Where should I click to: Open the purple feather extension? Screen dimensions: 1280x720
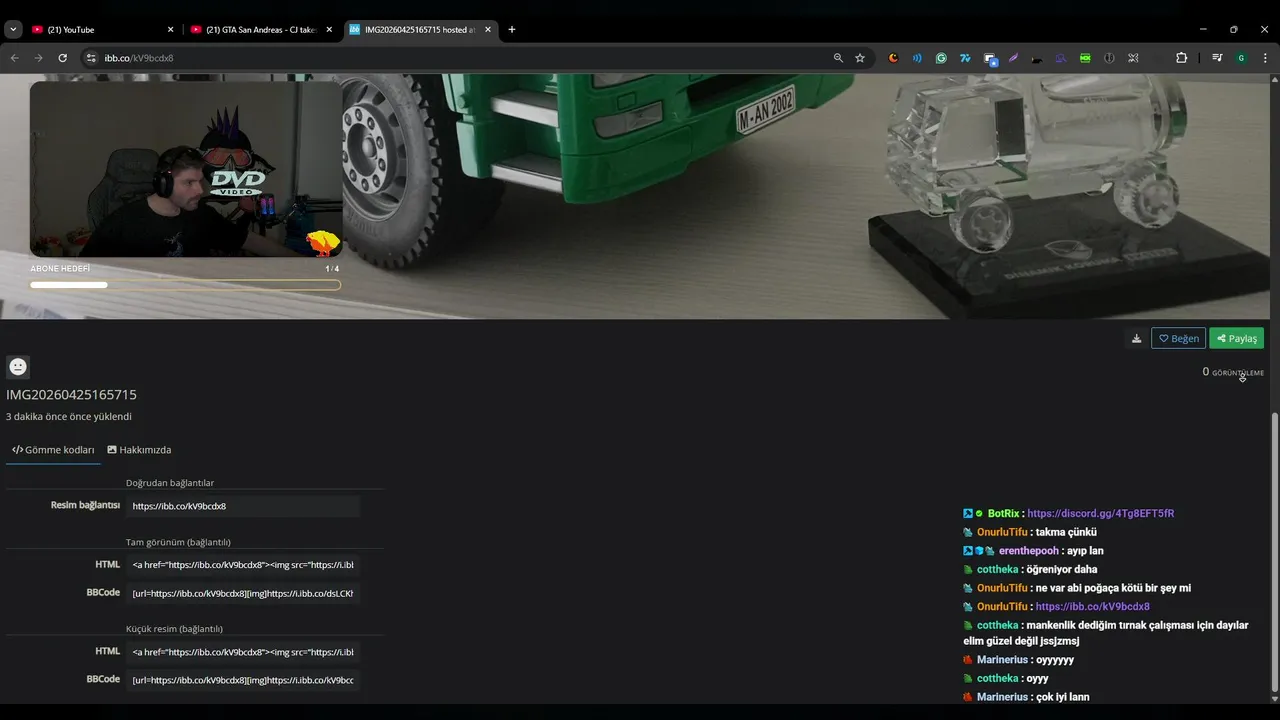(1013, 58)
